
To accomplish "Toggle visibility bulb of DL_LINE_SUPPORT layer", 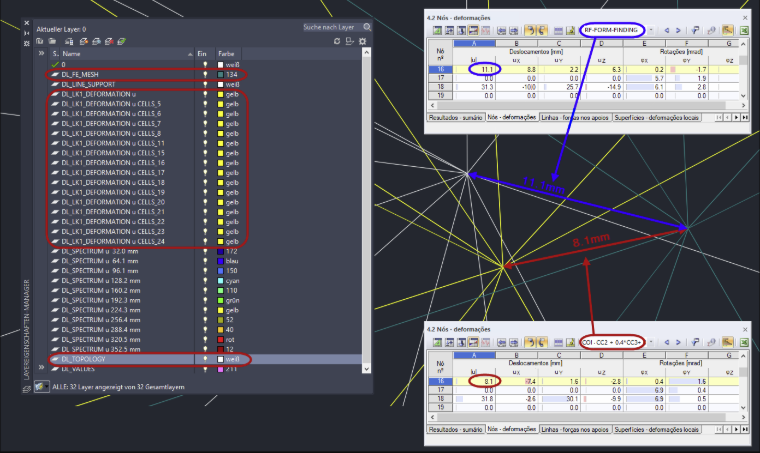I will coord(206,84).
